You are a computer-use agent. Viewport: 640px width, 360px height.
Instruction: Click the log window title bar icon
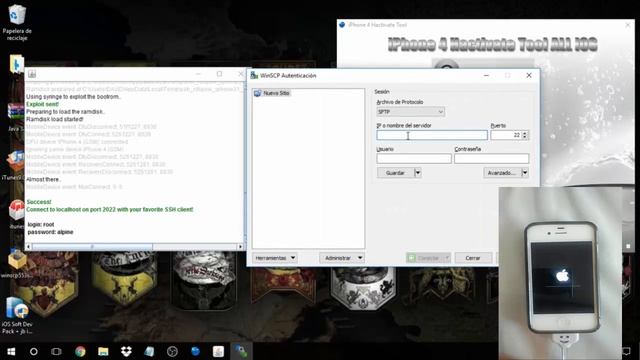click(x=32, y=74)
